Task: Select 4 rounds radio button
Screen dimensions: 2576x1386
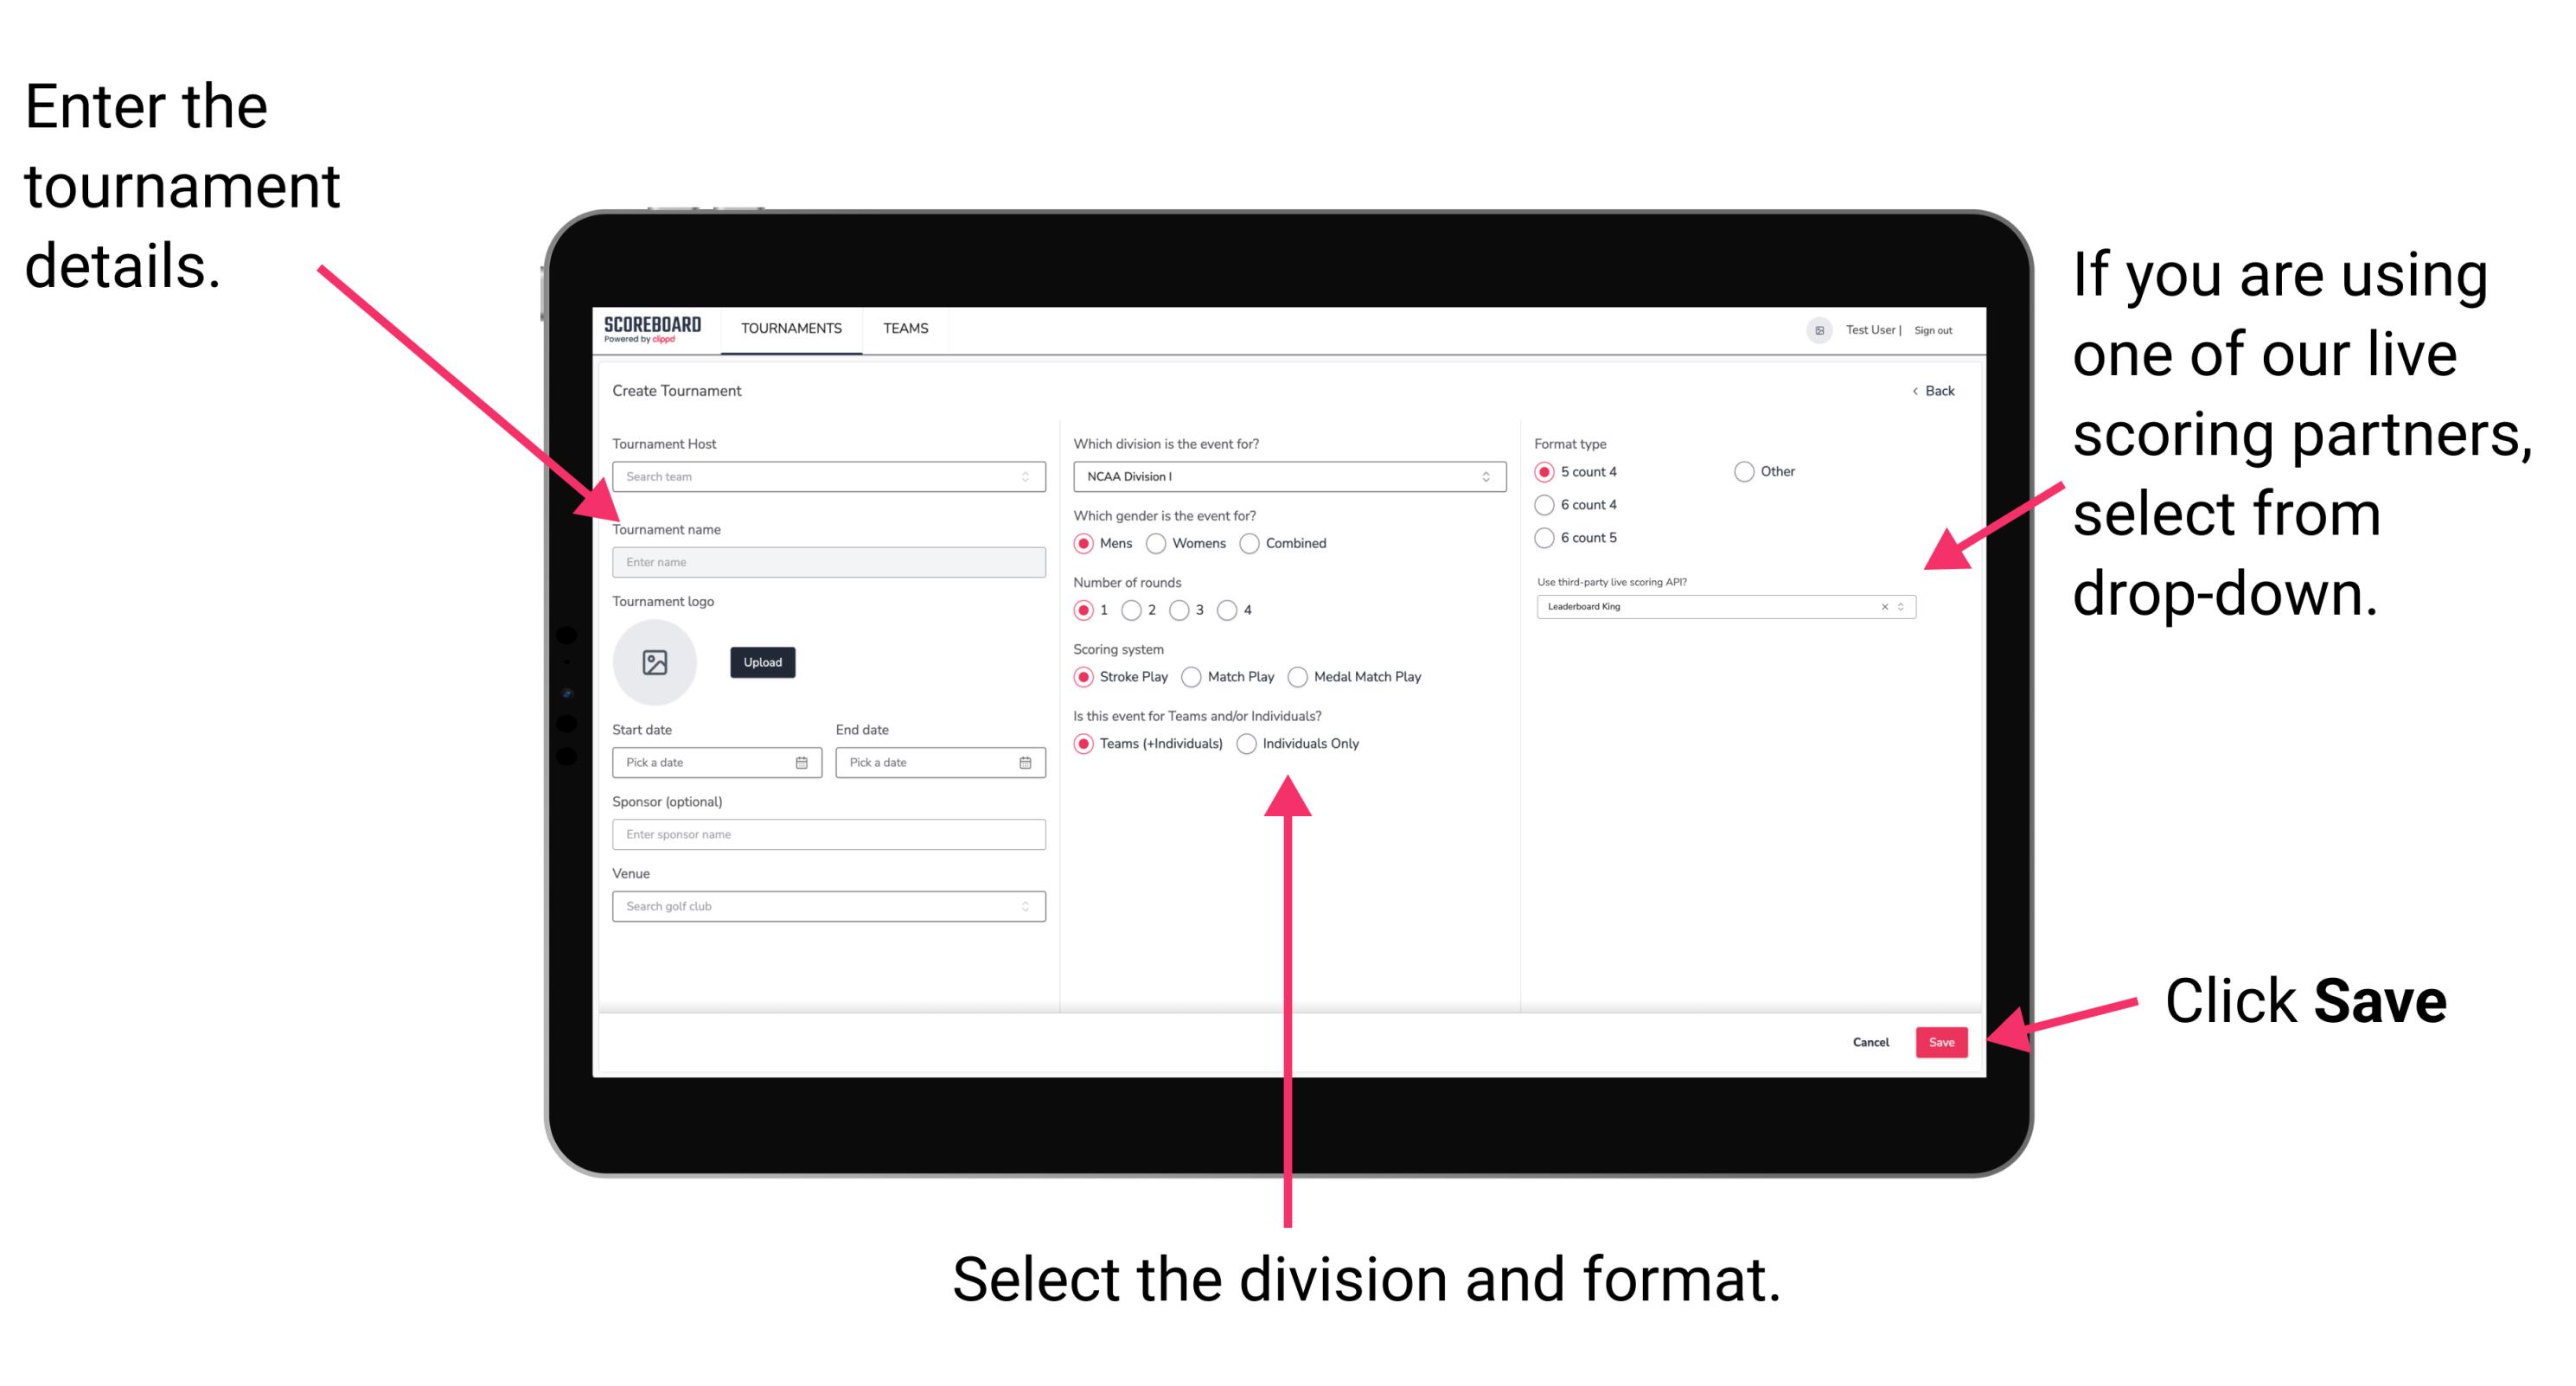Action: tap(1246, 611)
